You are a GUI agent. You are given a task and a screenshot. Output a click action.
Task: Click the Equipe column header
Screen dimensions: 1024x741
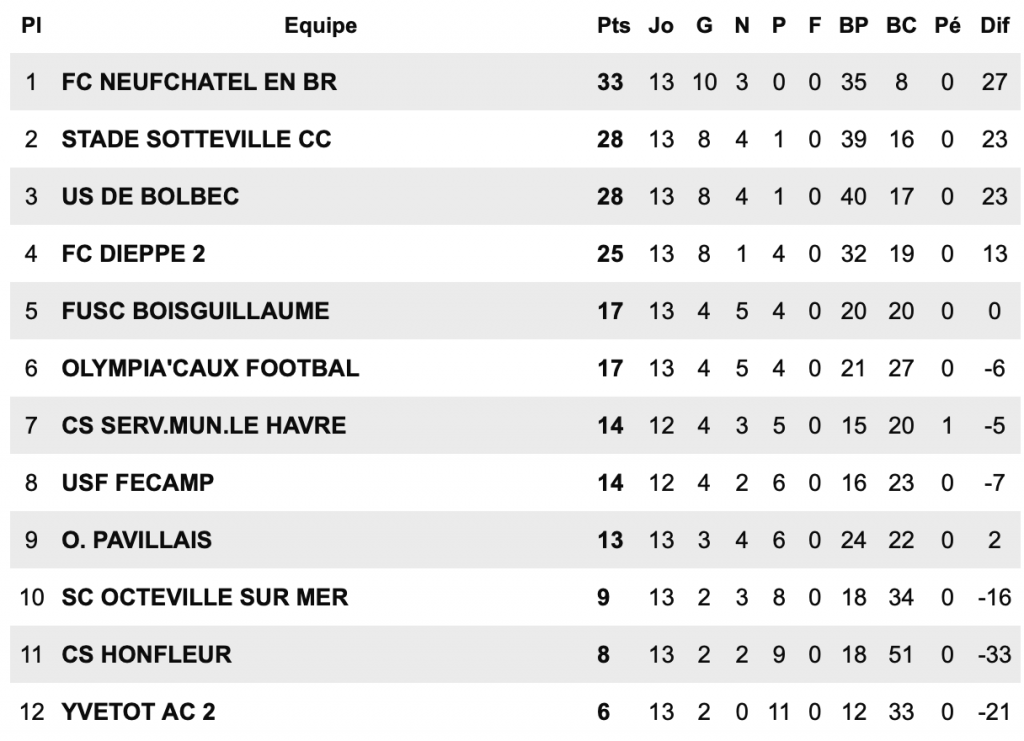point(320,26)
